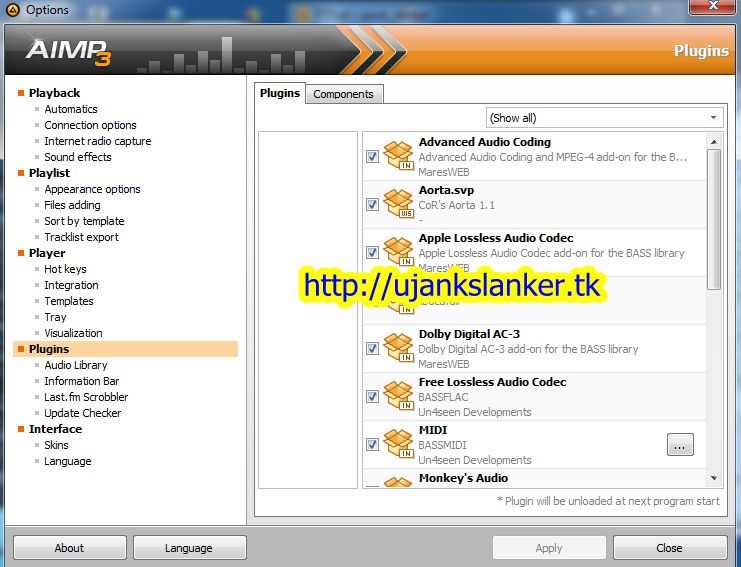741x567 pixels.
Task: Click the plugin list scroll down arrow
Action: [x=714, y=478]
